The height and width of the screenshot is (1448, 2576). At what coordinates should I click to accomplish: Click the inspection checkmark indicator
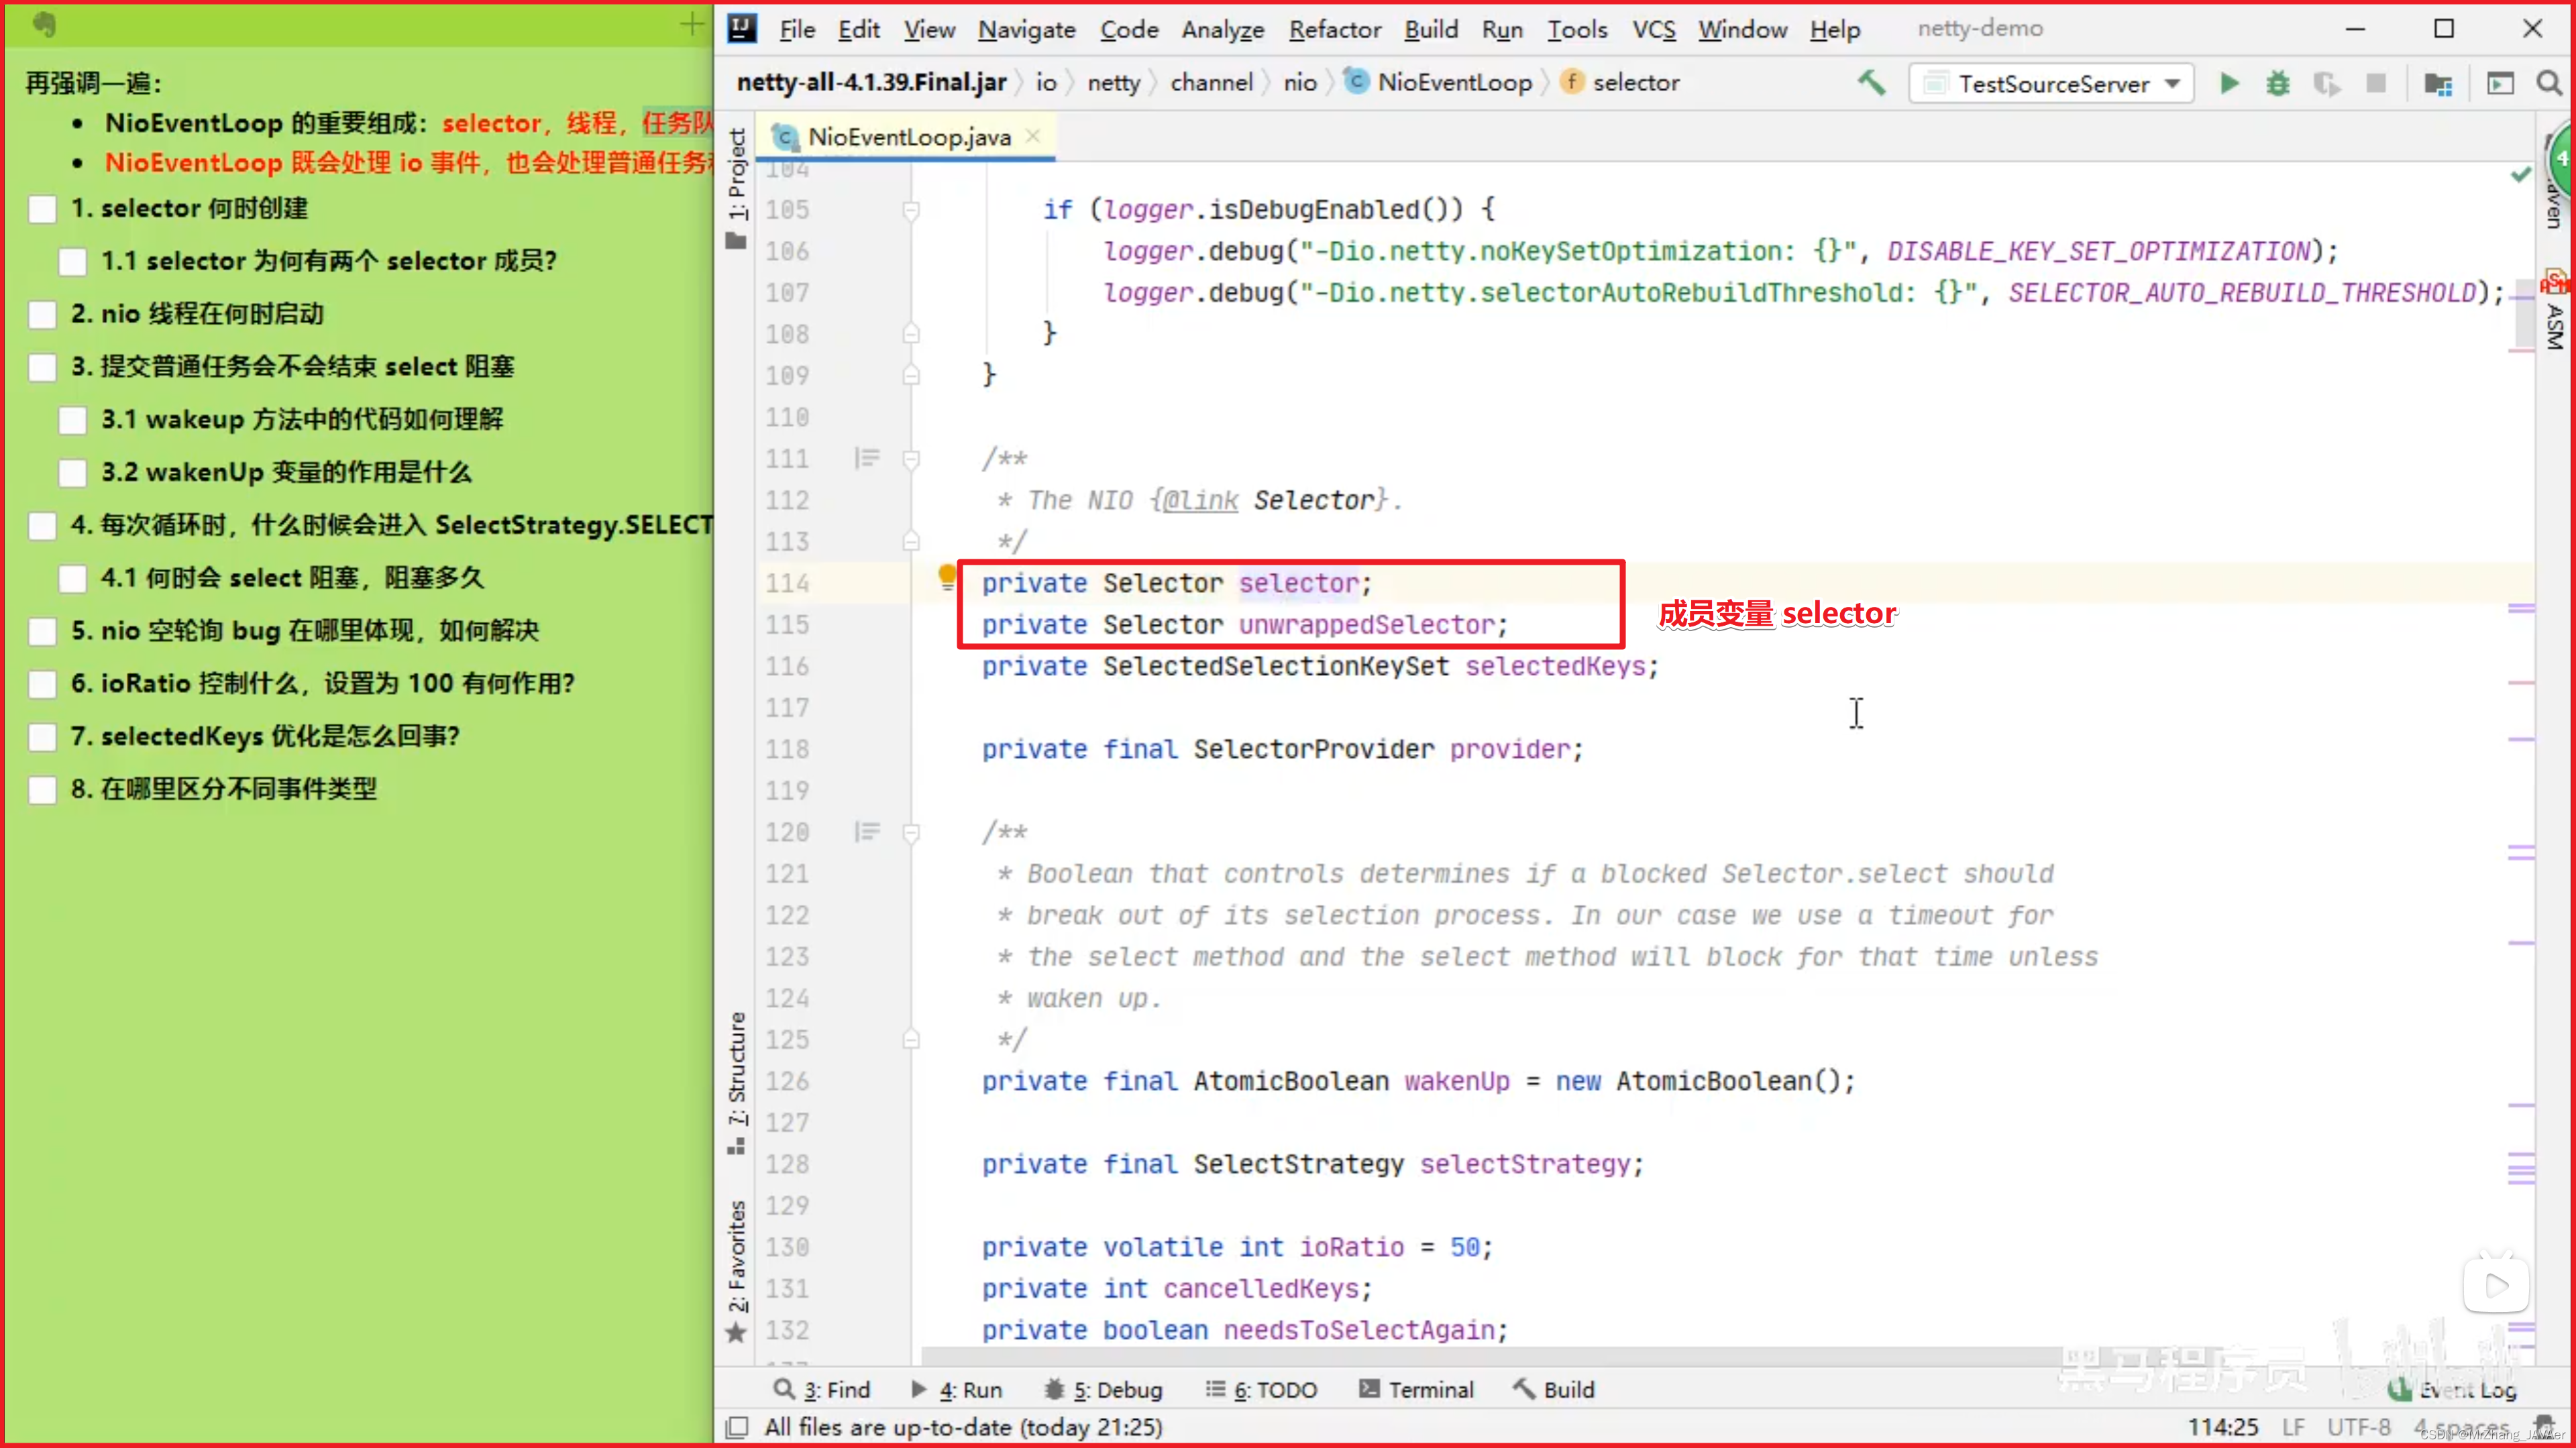pyautogui.click(x=2521, y=175)
